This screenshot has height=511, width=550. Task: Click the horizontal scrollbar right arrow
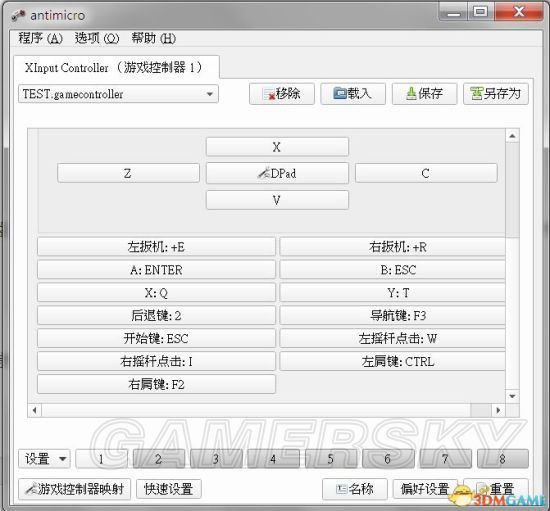498,410
